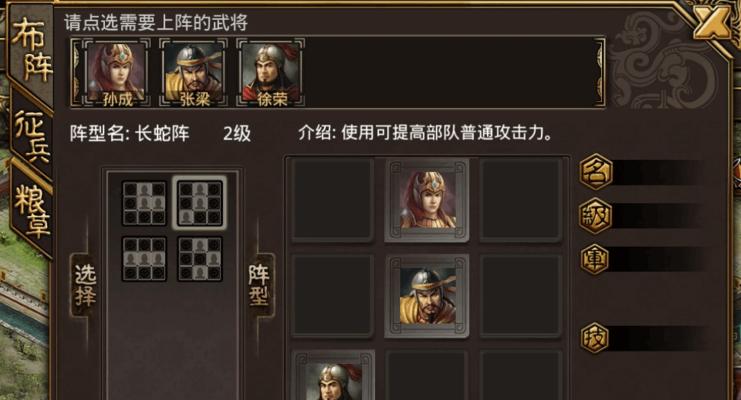Image resolution: width=741 pixels, height=400 pixels.
Task: Choose the bottom-left formation pattern icon
Action: (144, 259)
